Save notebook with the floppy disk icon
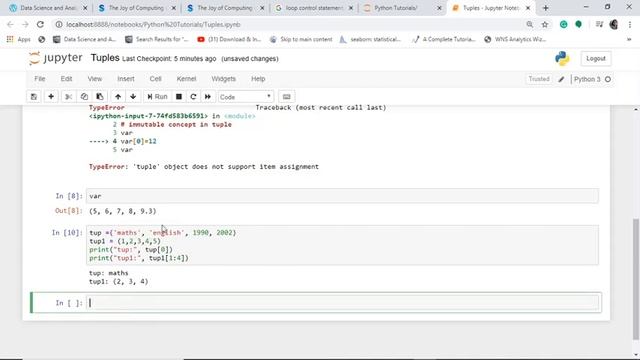The height and width of the screenshot is (360, 640). tap(34, 97)
